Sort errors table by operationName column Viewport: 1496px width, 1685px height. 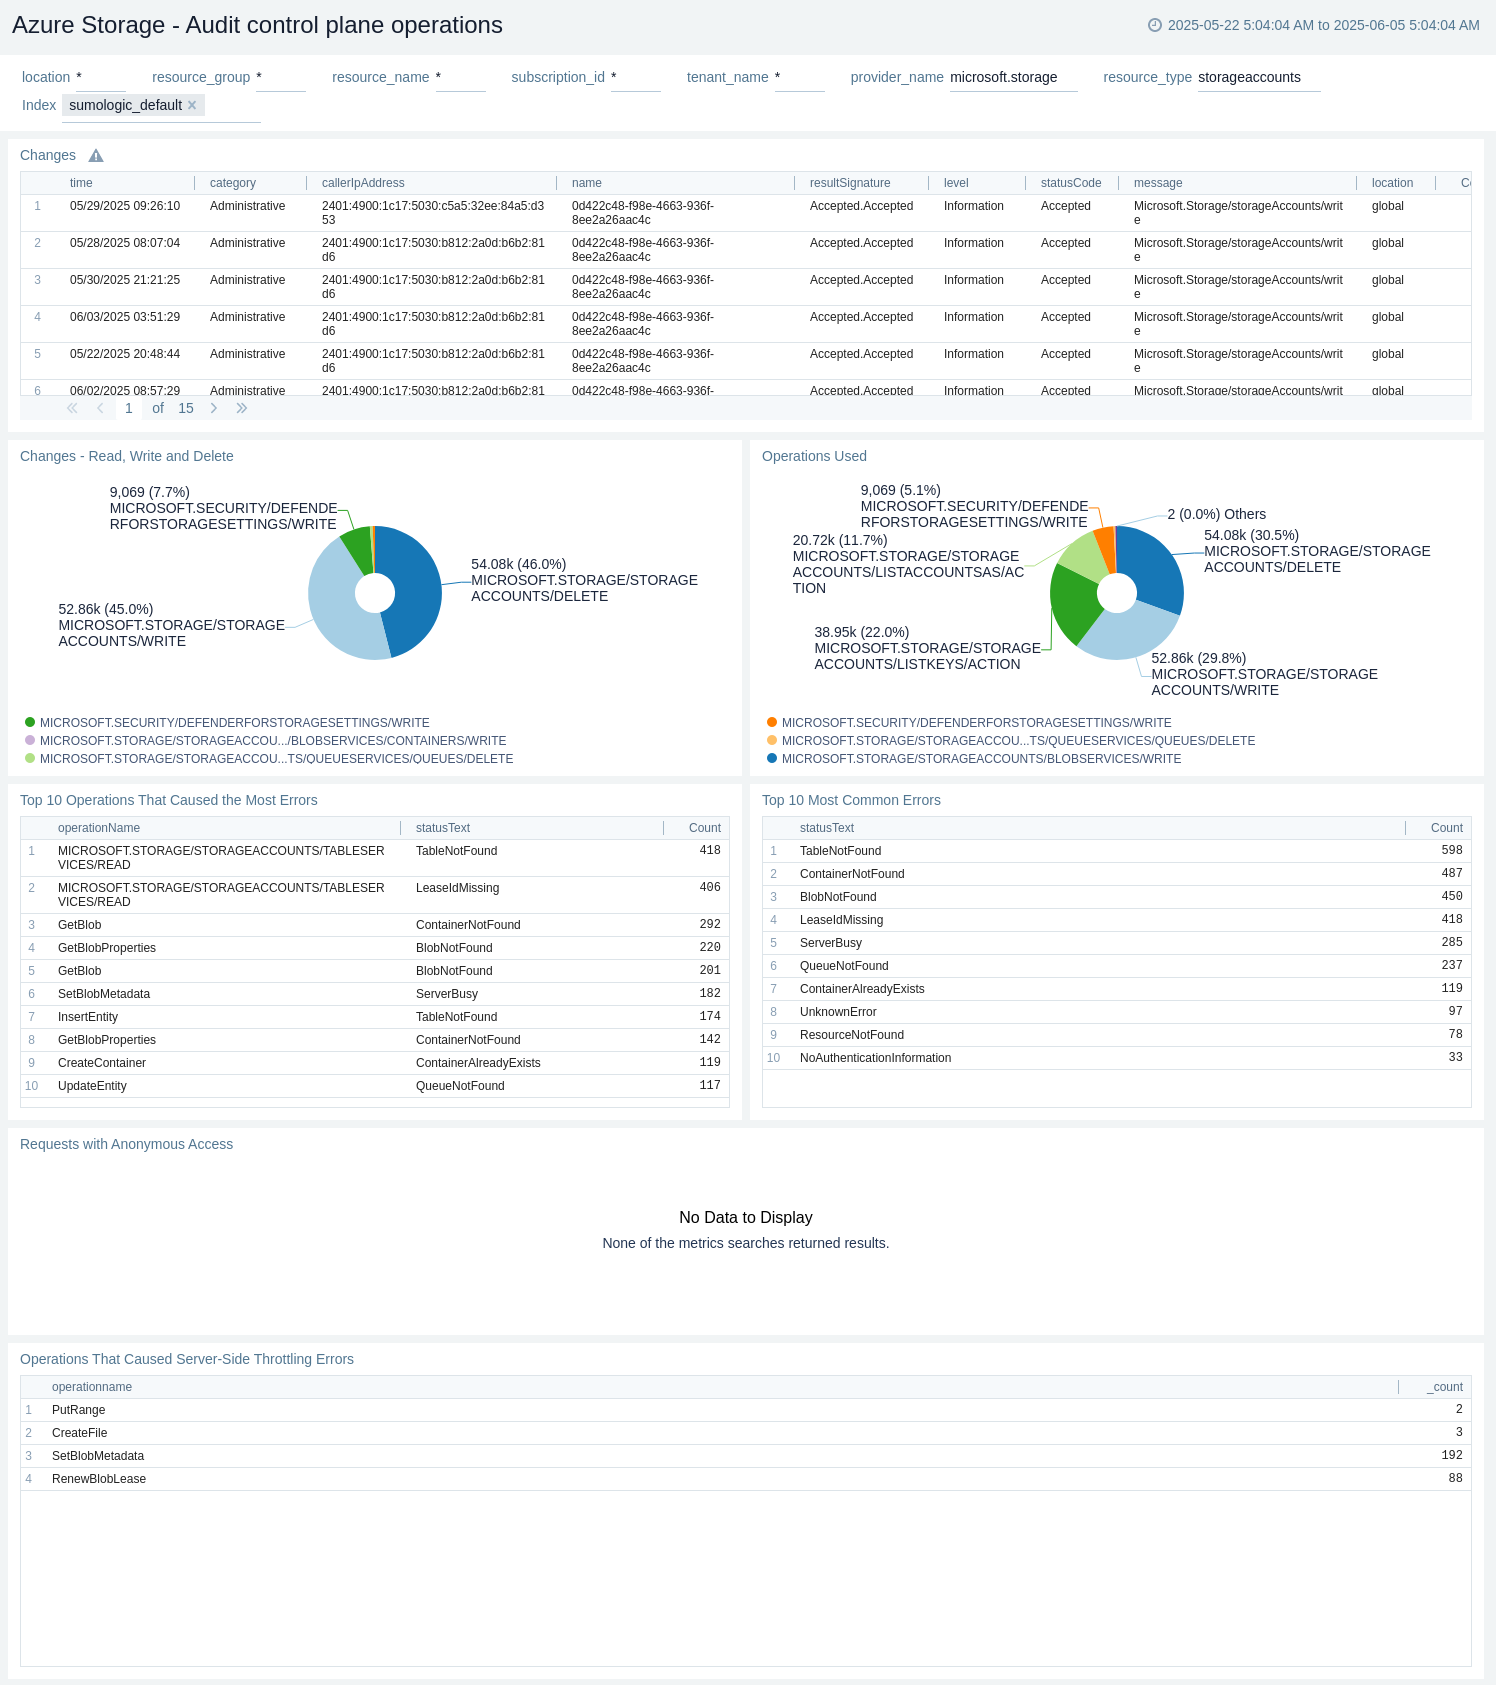(x=99, y=828)
